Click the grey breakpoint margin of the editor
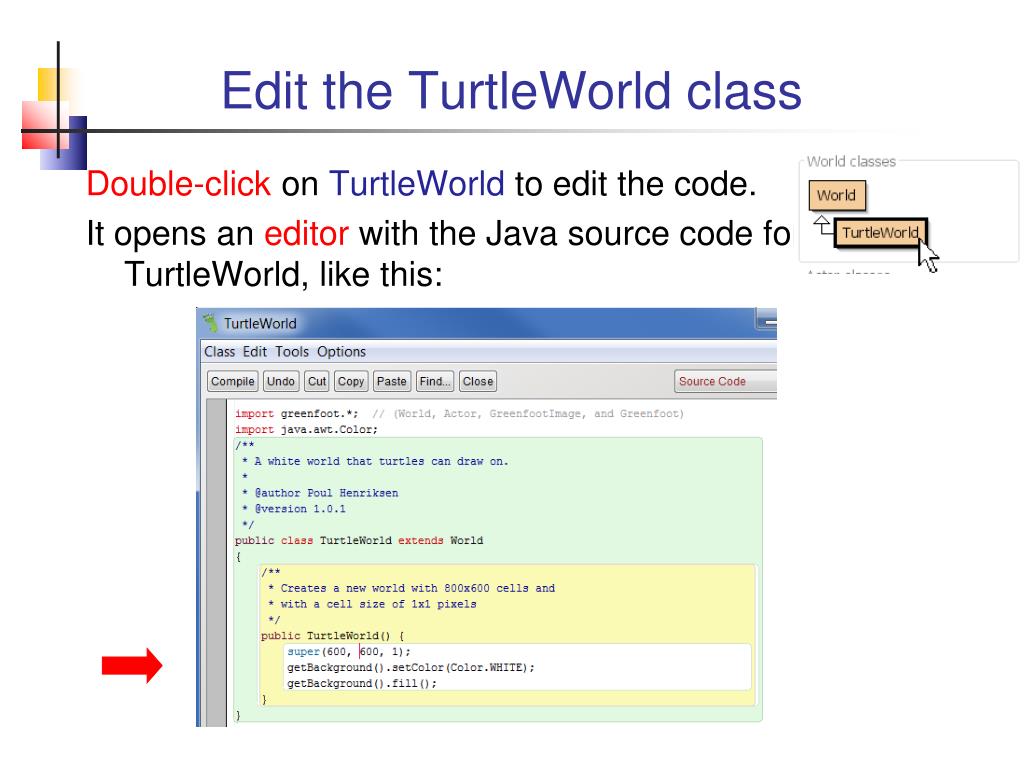This screenshot has height=768, width=1024. 216,563
